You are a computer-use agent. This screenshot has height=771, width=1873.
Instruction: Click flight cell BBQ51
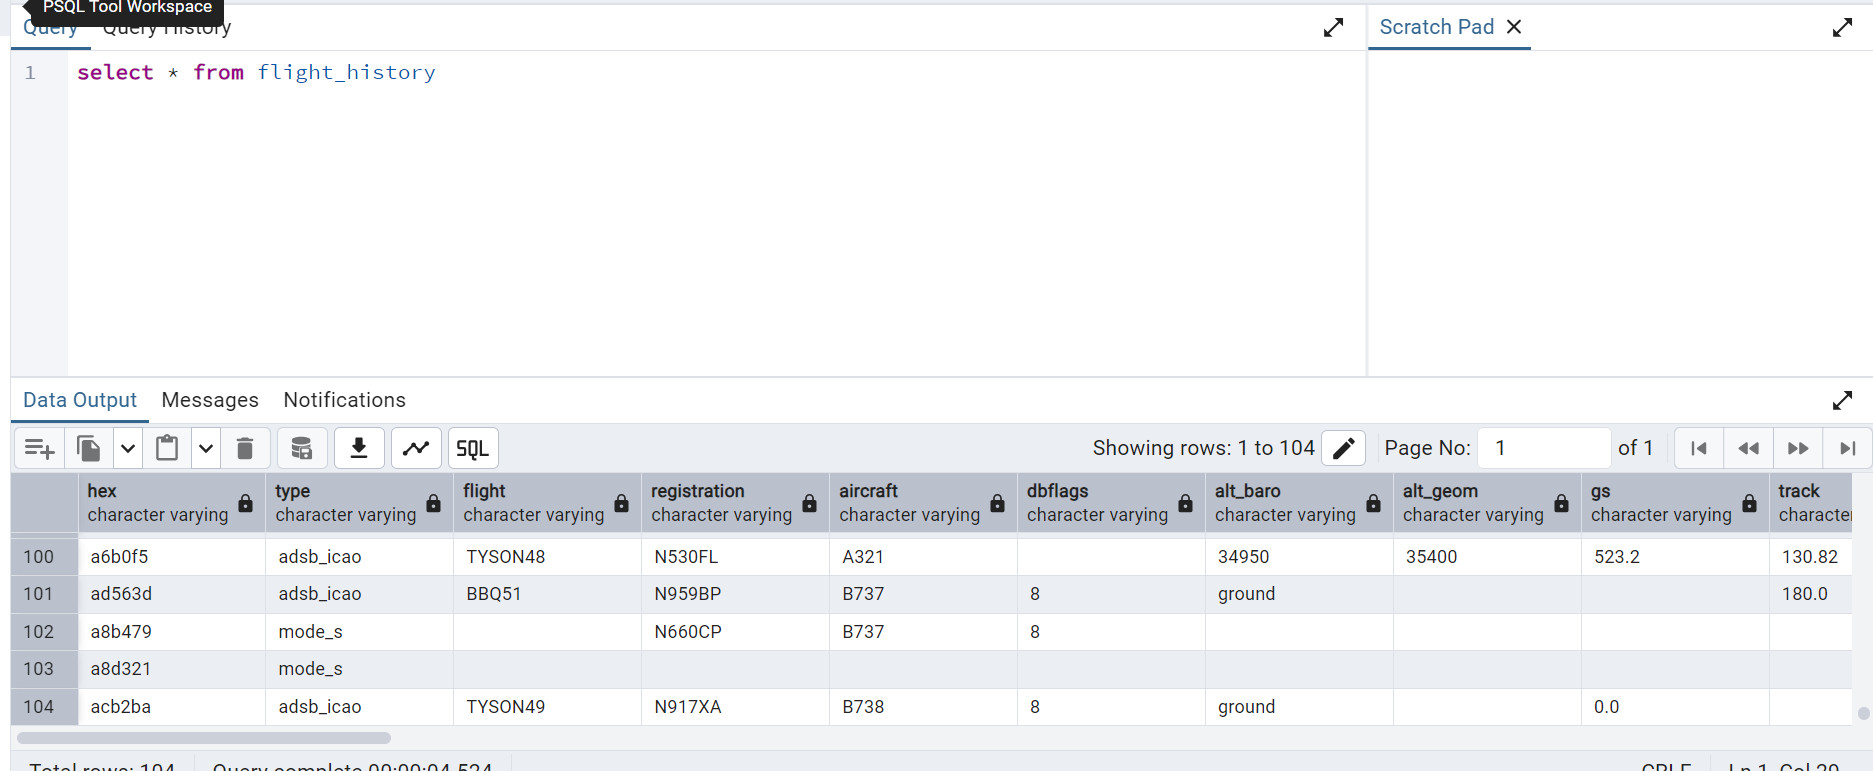coord(548,594)
